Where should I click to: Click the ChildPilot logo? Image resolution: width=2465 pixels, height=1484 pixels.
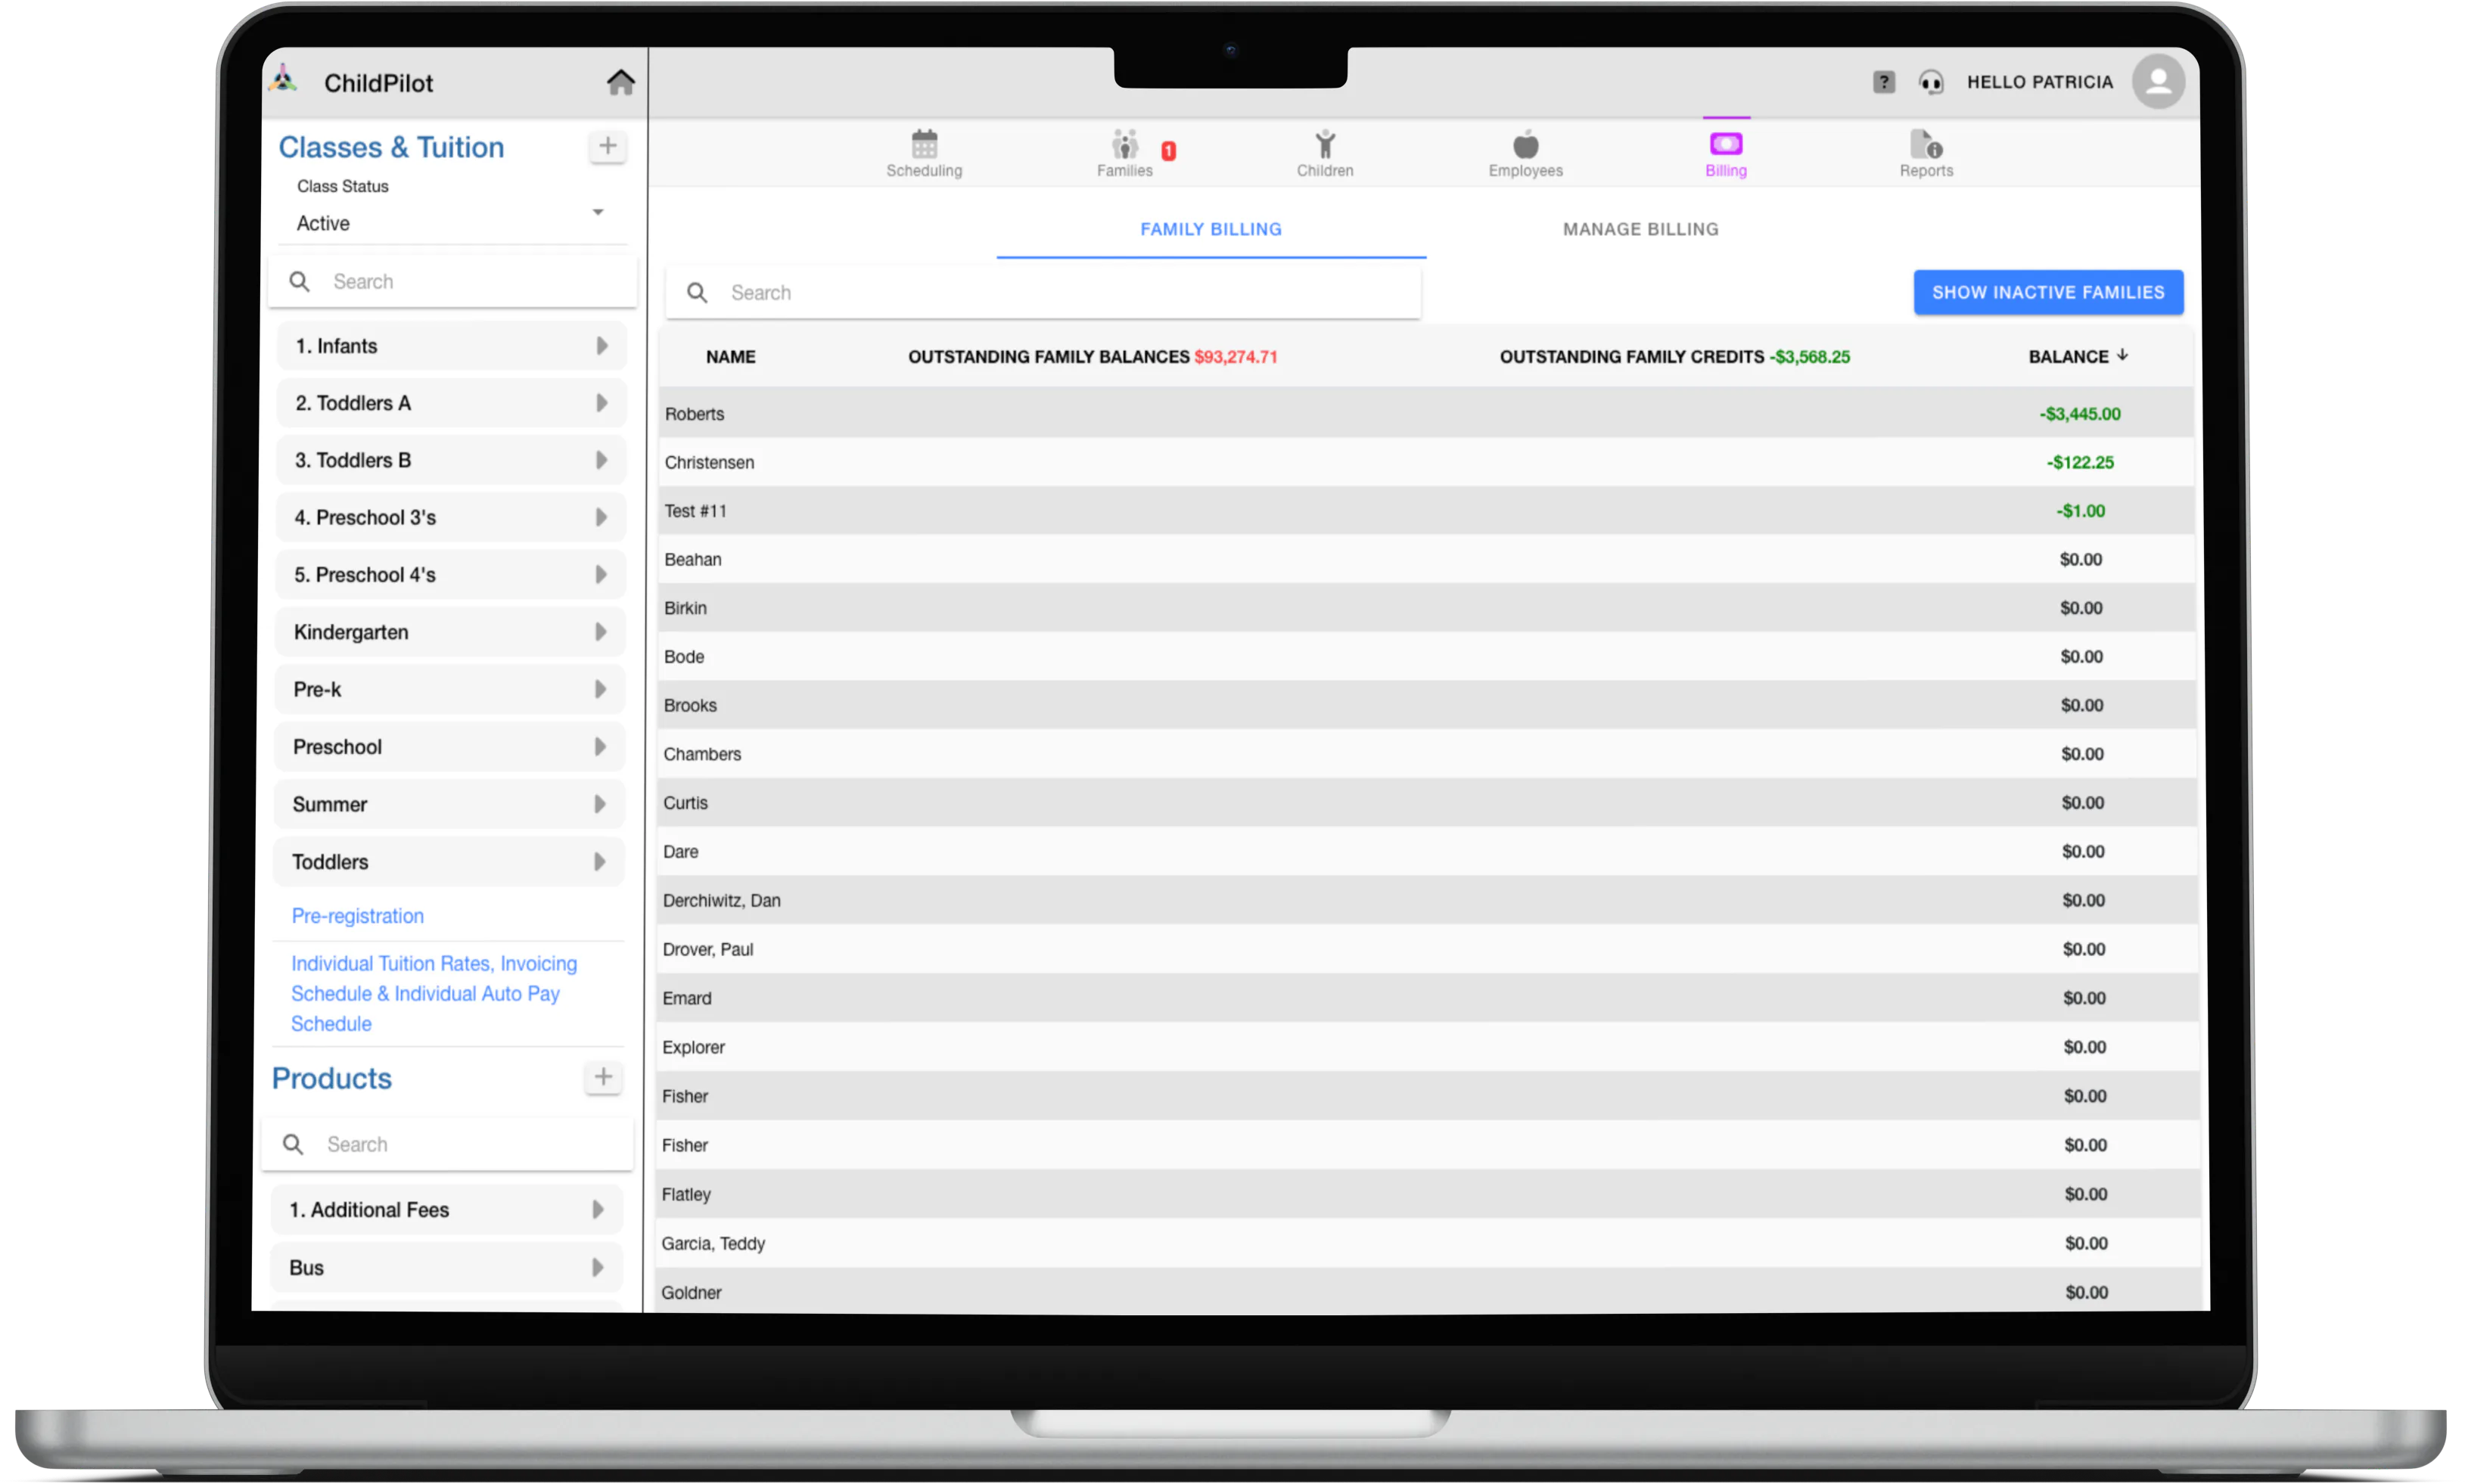coord(284,80)
